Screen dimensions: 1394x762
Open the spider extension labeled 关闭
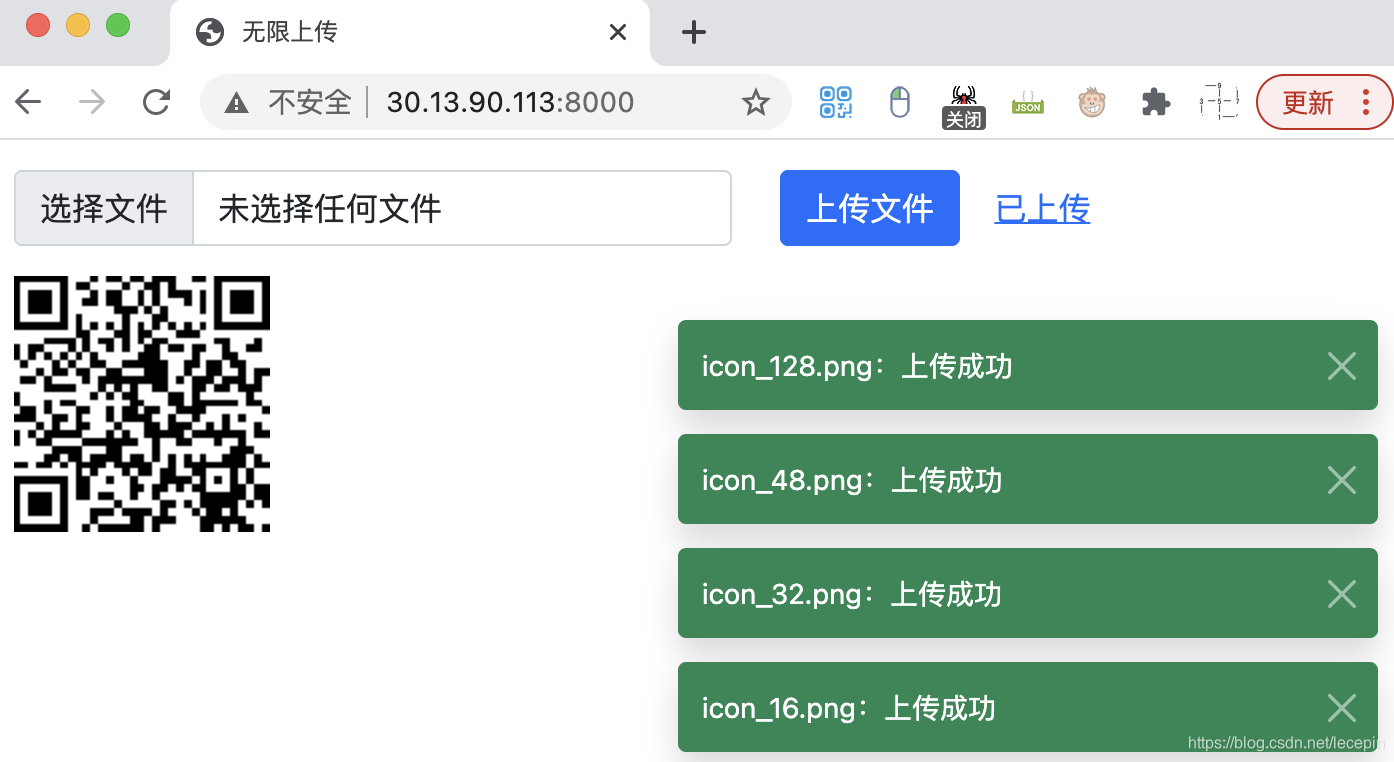pyautogui.click(x=964, y=106)
